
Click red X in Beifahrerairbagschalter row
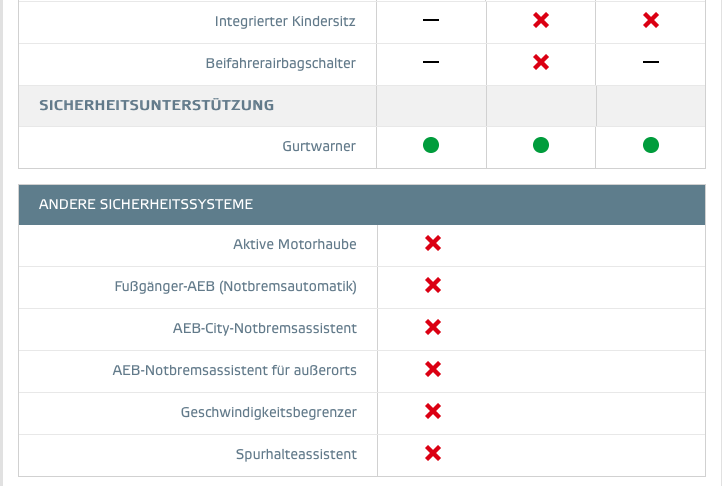click(541, 62)
